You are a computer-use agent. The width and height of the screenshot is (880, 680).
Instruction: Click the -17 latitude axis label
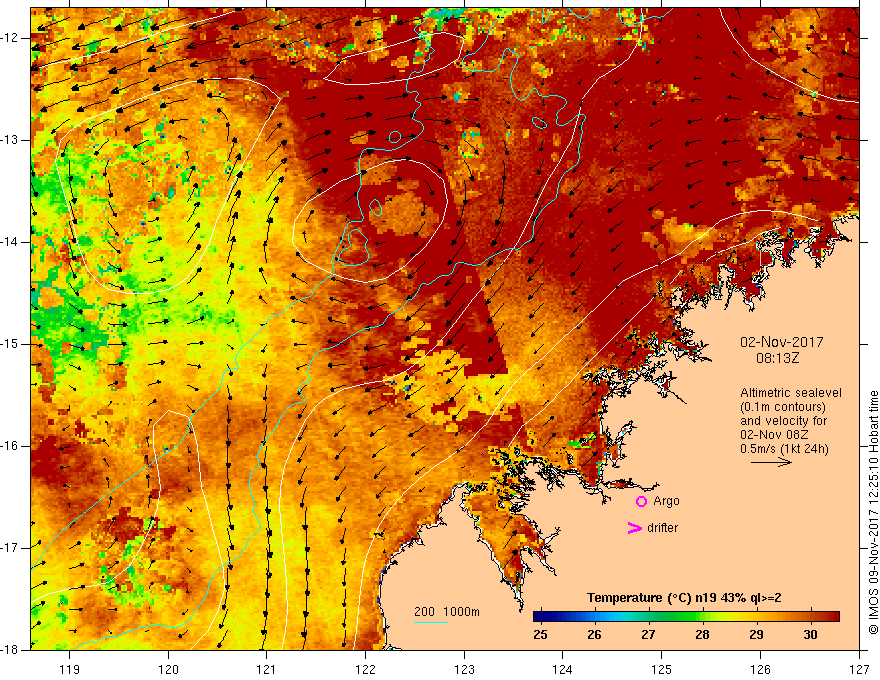[11, 548]
